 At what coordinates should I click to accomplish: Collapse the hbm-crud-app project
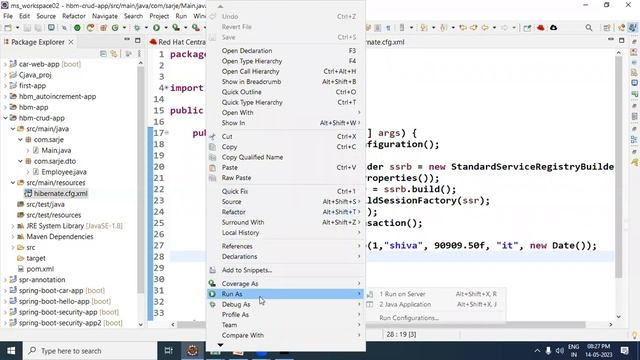tap(6, 118)
